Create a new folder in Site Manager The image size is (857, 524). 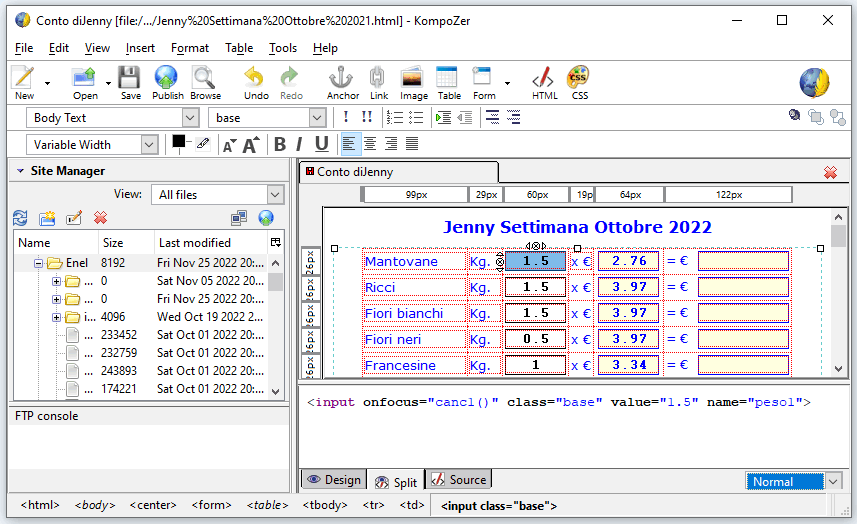[47, 218]
